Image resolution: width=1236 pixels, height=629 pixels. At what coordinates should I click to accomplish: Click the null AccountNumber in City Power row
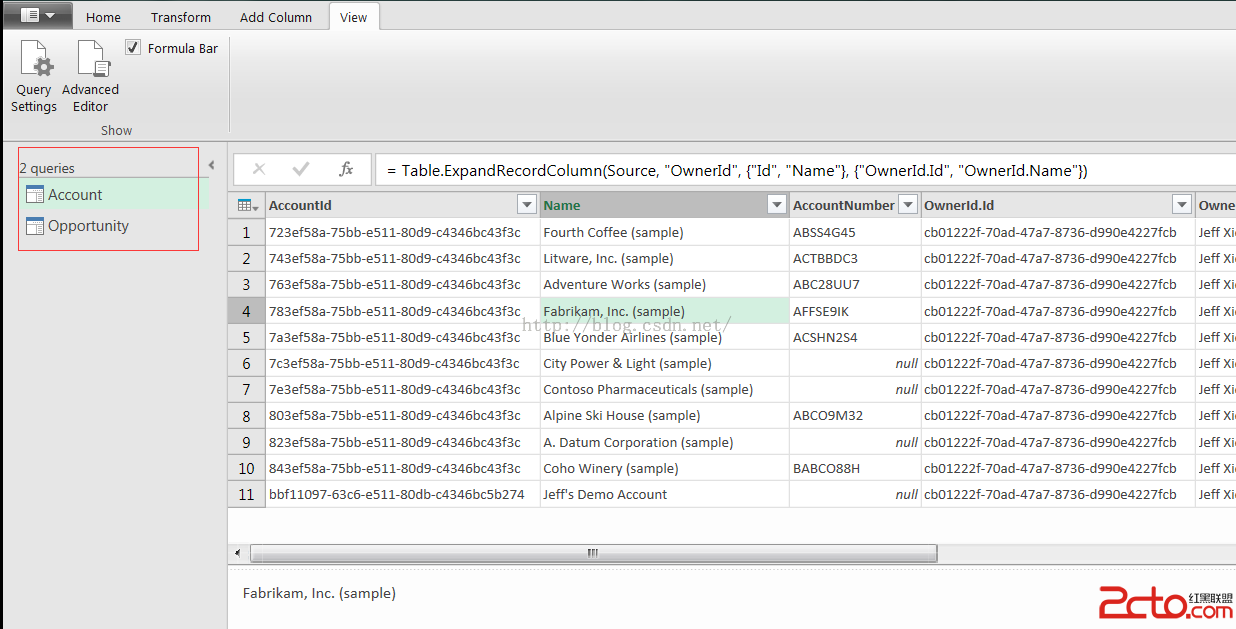point(855,363)
